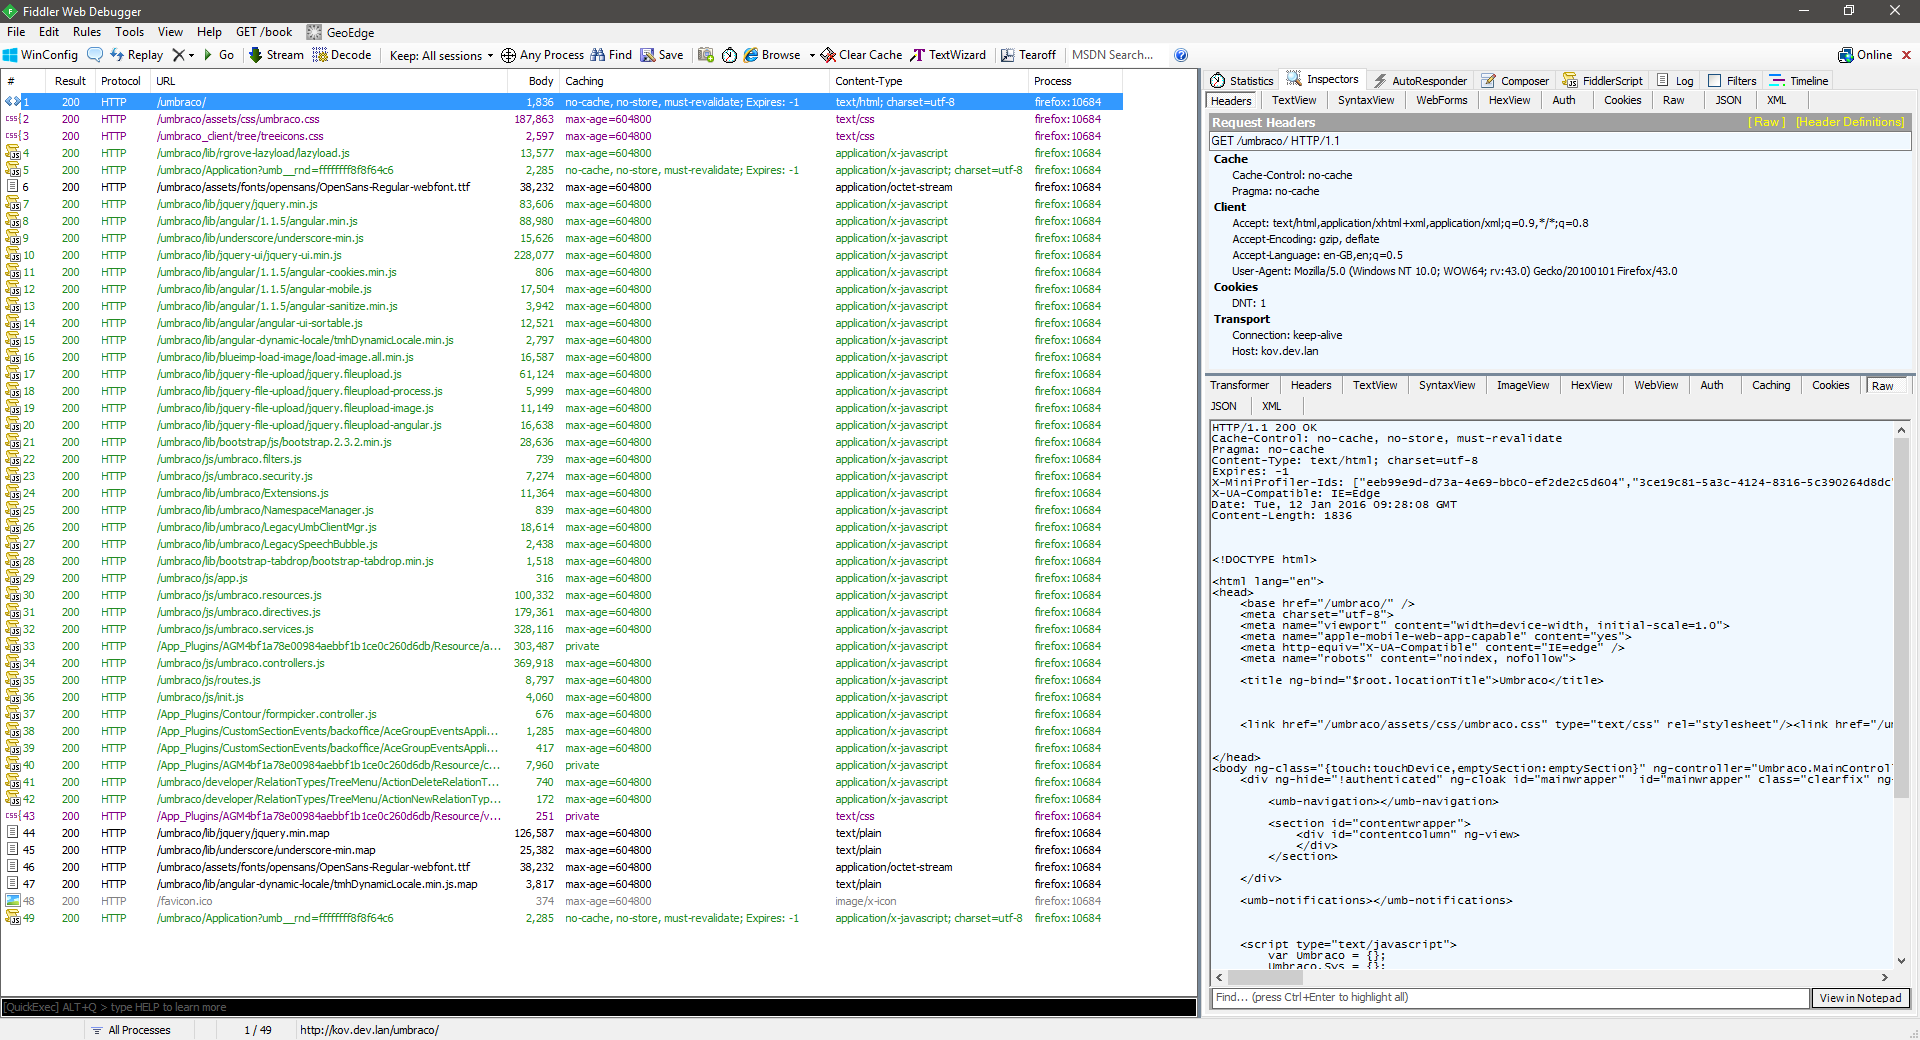Toggle Decode mode in toolbar
Image resolution: width=1920 pixels, height=1040 pixels.
click(342, 55)
